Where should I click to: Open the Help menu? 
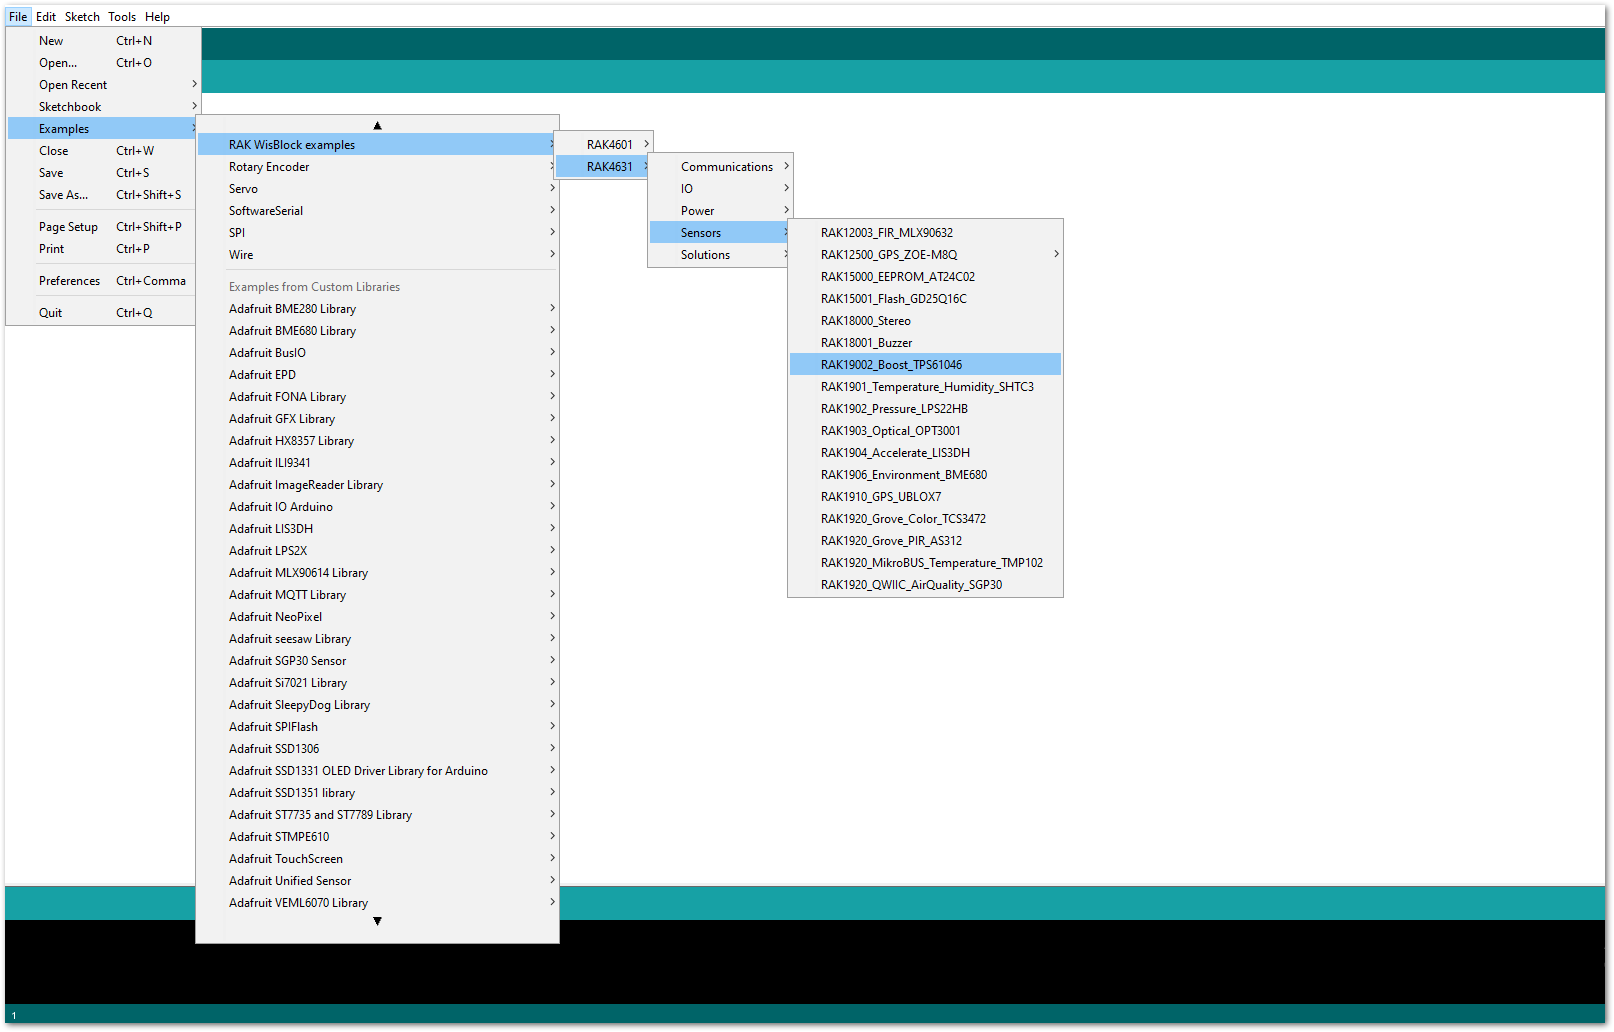pyautogui.click(x=157, y=17)
